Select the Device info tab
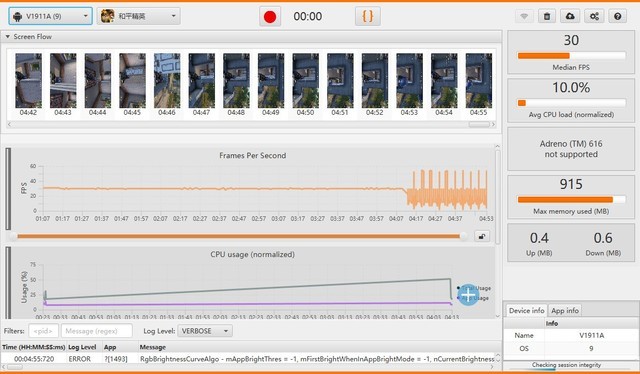This screenshot has height=374, width=640. pos(527,311)
